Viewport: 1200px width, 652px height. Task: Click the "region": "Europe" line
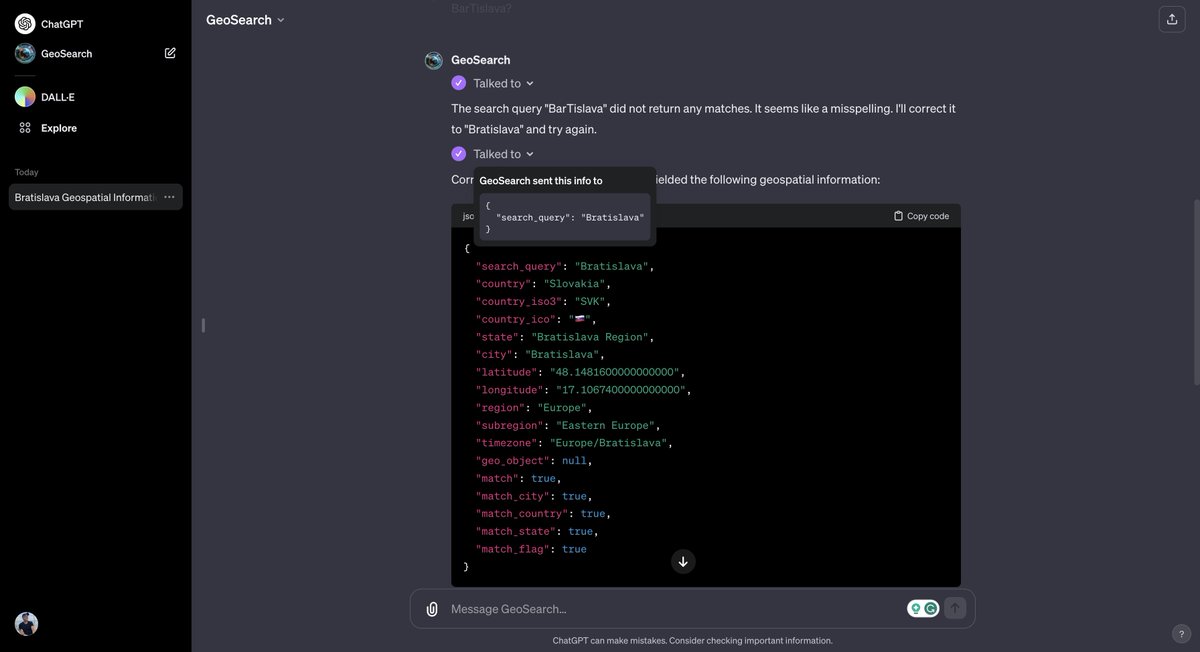point(534,408)
